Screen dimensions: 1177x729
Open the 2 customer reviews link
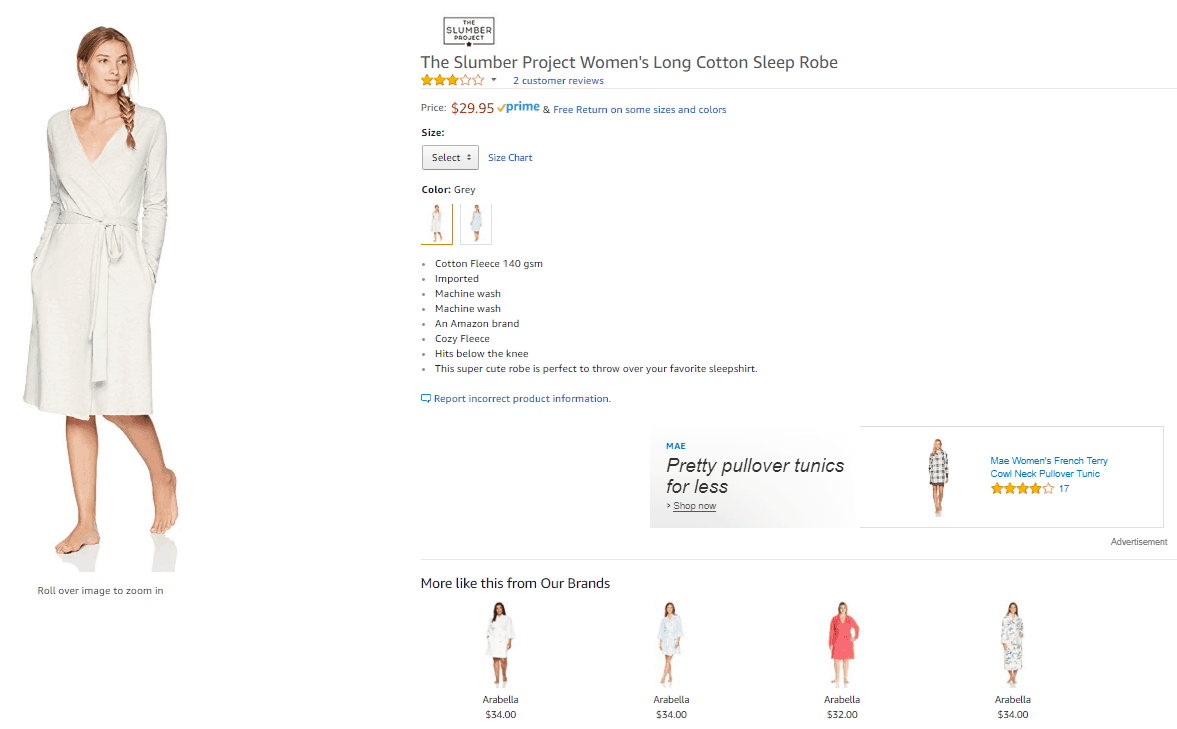coord(558,80)
